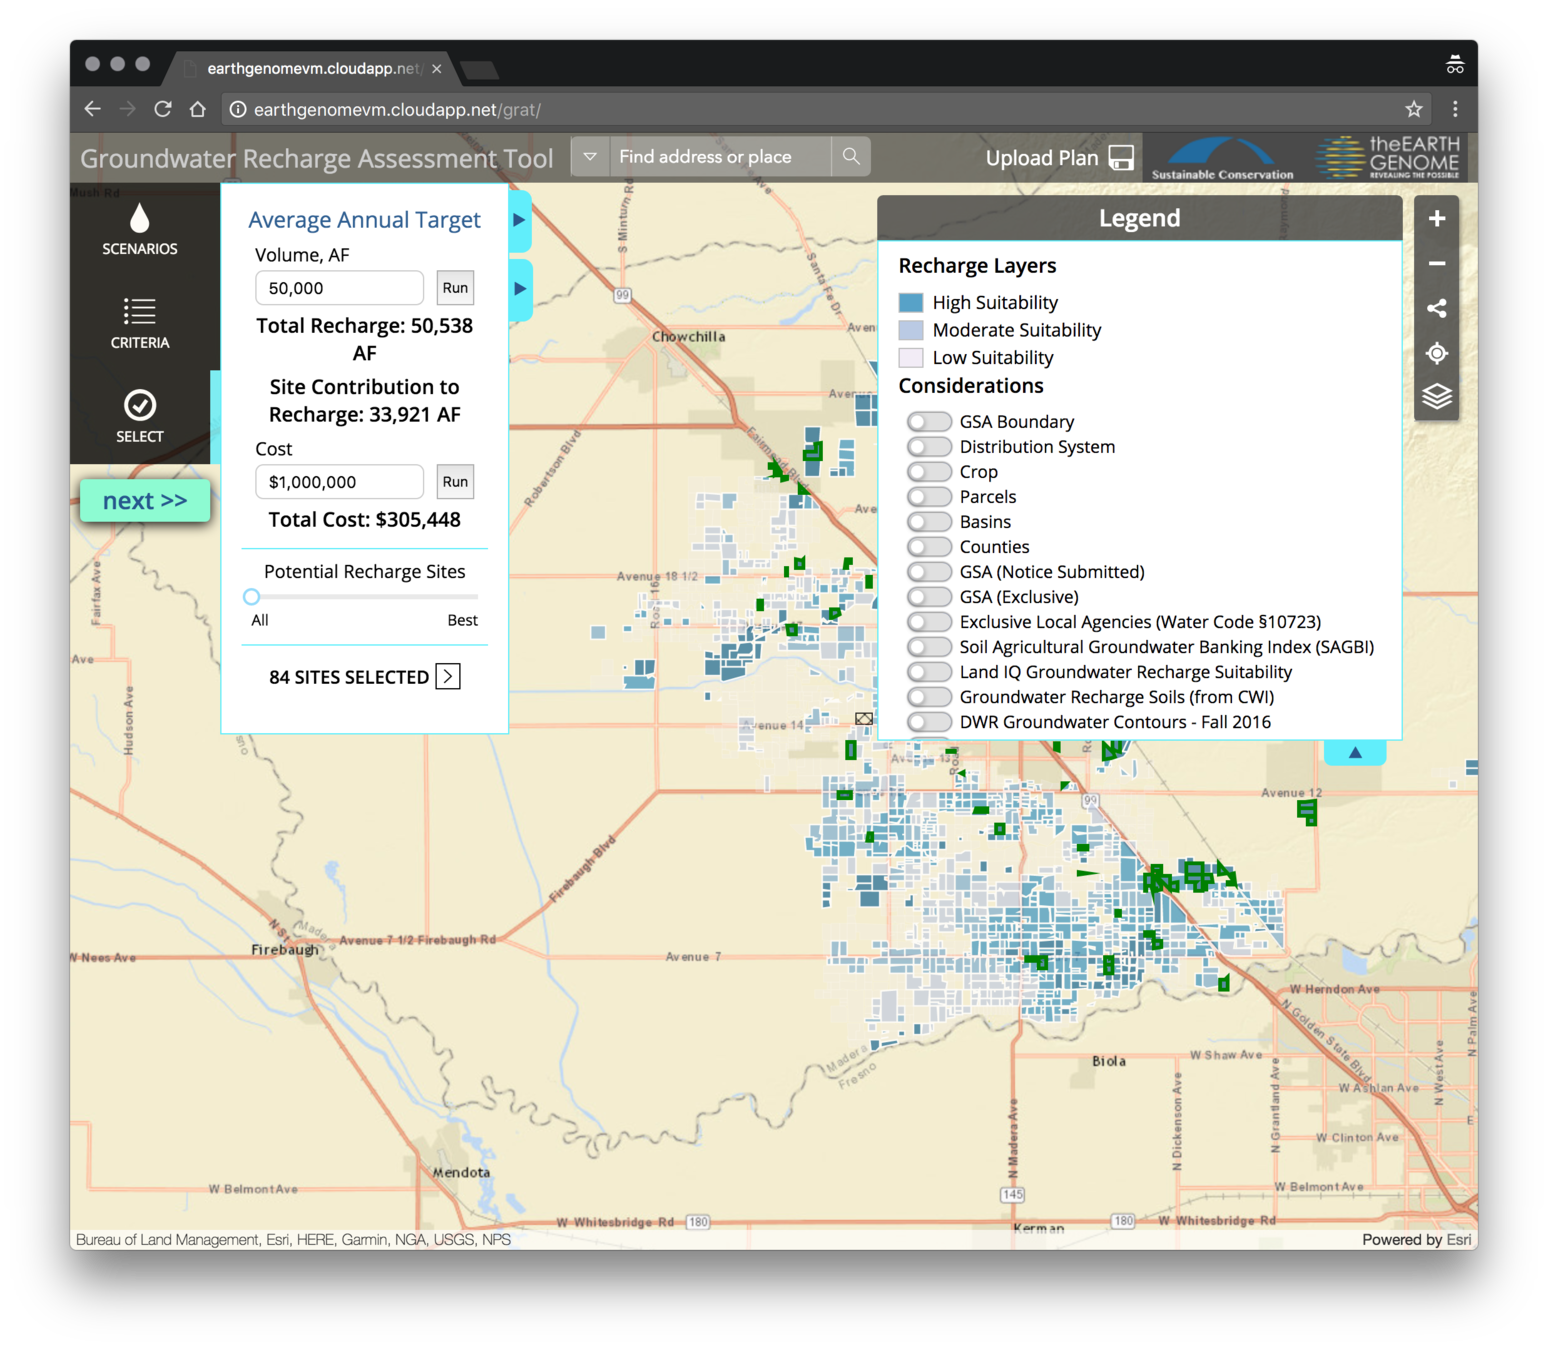Open the Select checkmark panel
Viewport: 1548px width, 1350px height.
pos(140,417)
